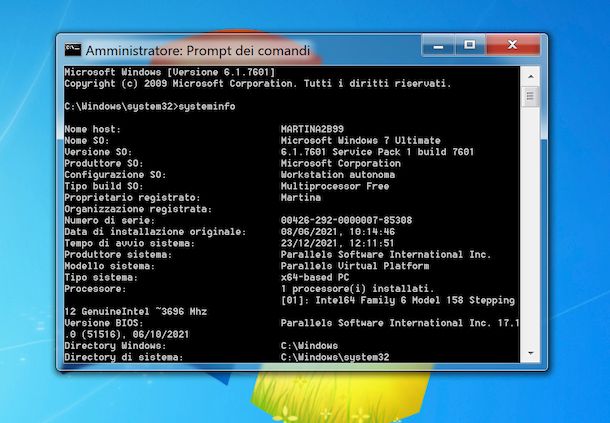Click the scrollbar down arrow
This screenshot has width=610, height=423.
(531, 353)
